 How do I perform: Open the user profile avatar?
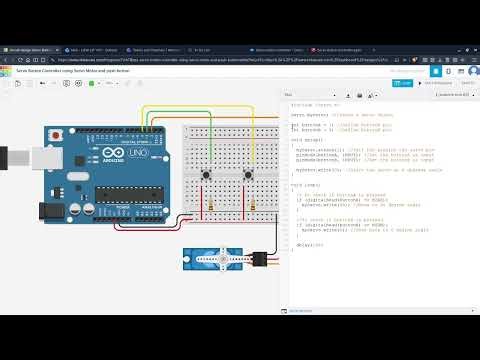click(x=473, y=71)
